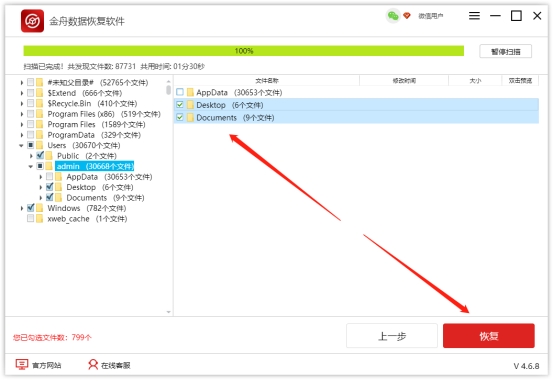Click the $Recycle.Bin folder icon
This screenshot has width=554, height=381.
40,103
